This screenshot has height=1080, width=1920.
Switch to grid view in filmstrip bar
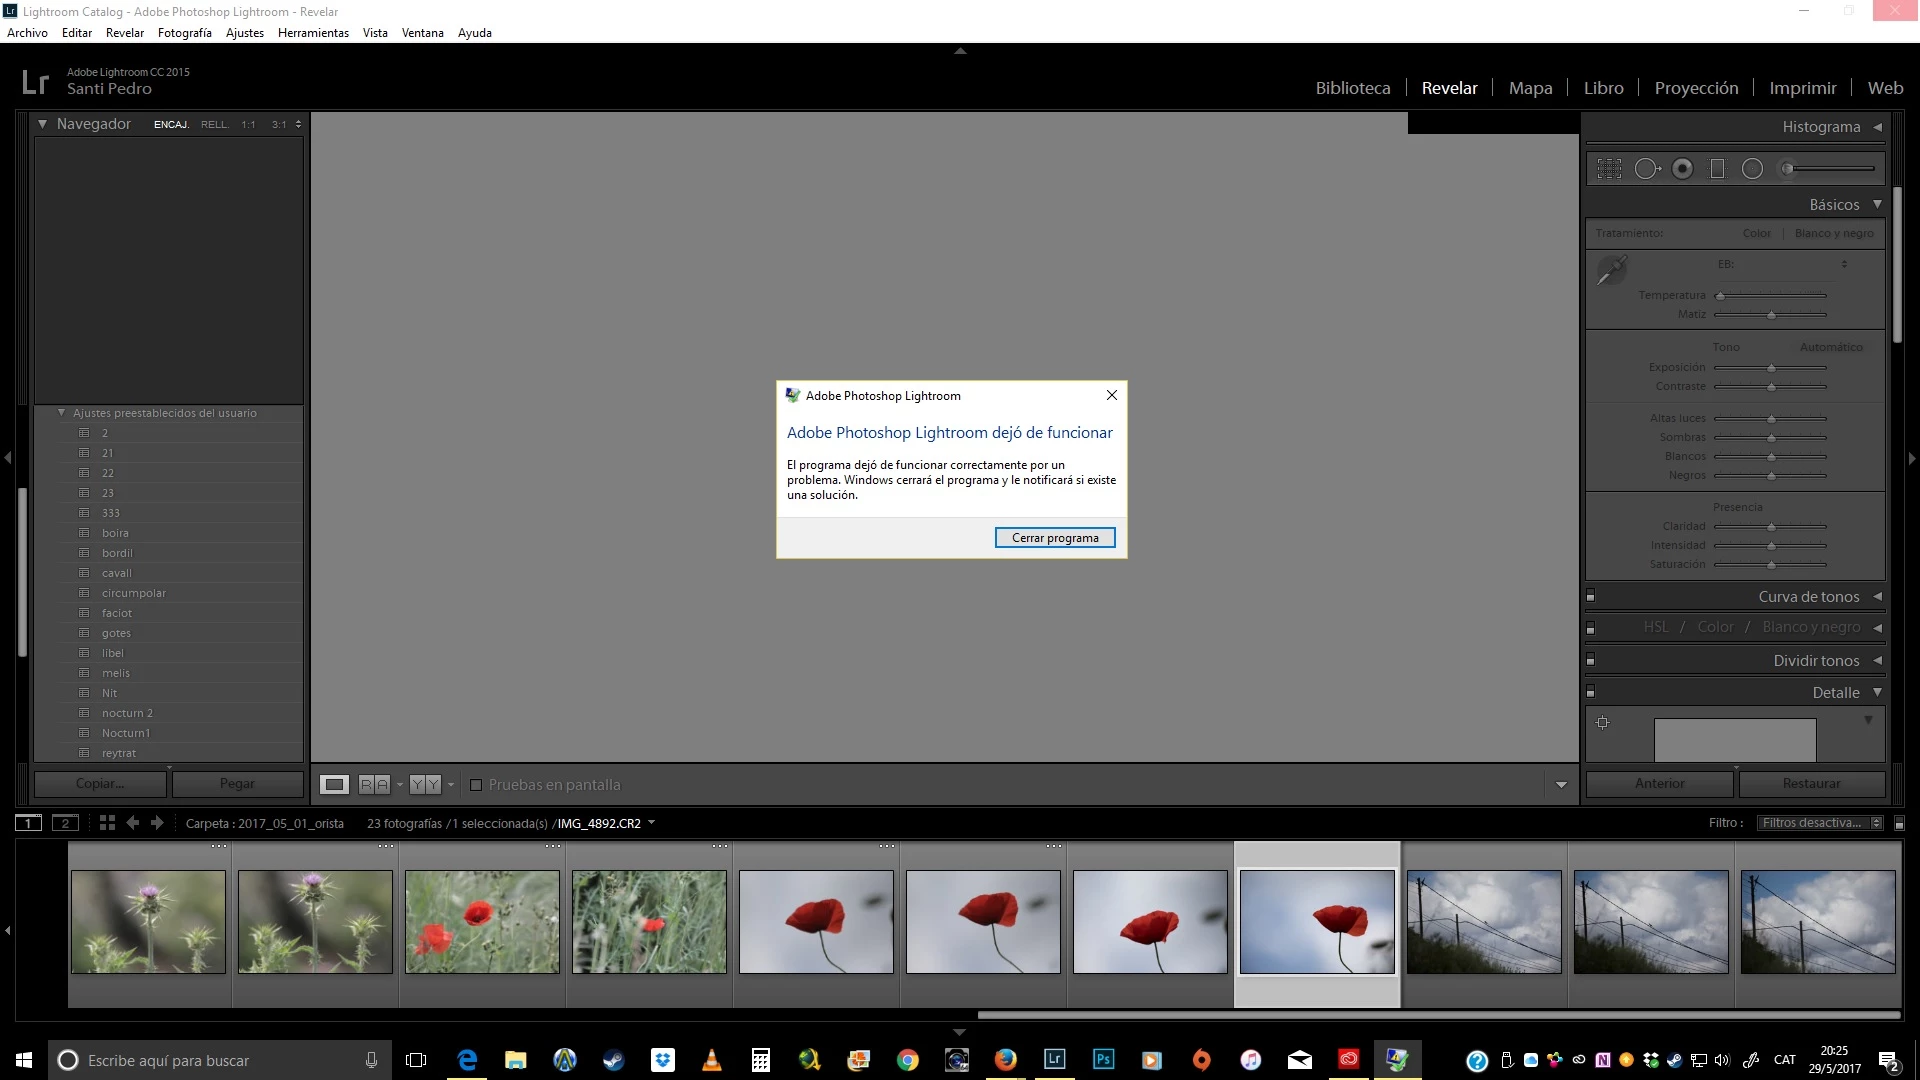(x=107, y=823)
